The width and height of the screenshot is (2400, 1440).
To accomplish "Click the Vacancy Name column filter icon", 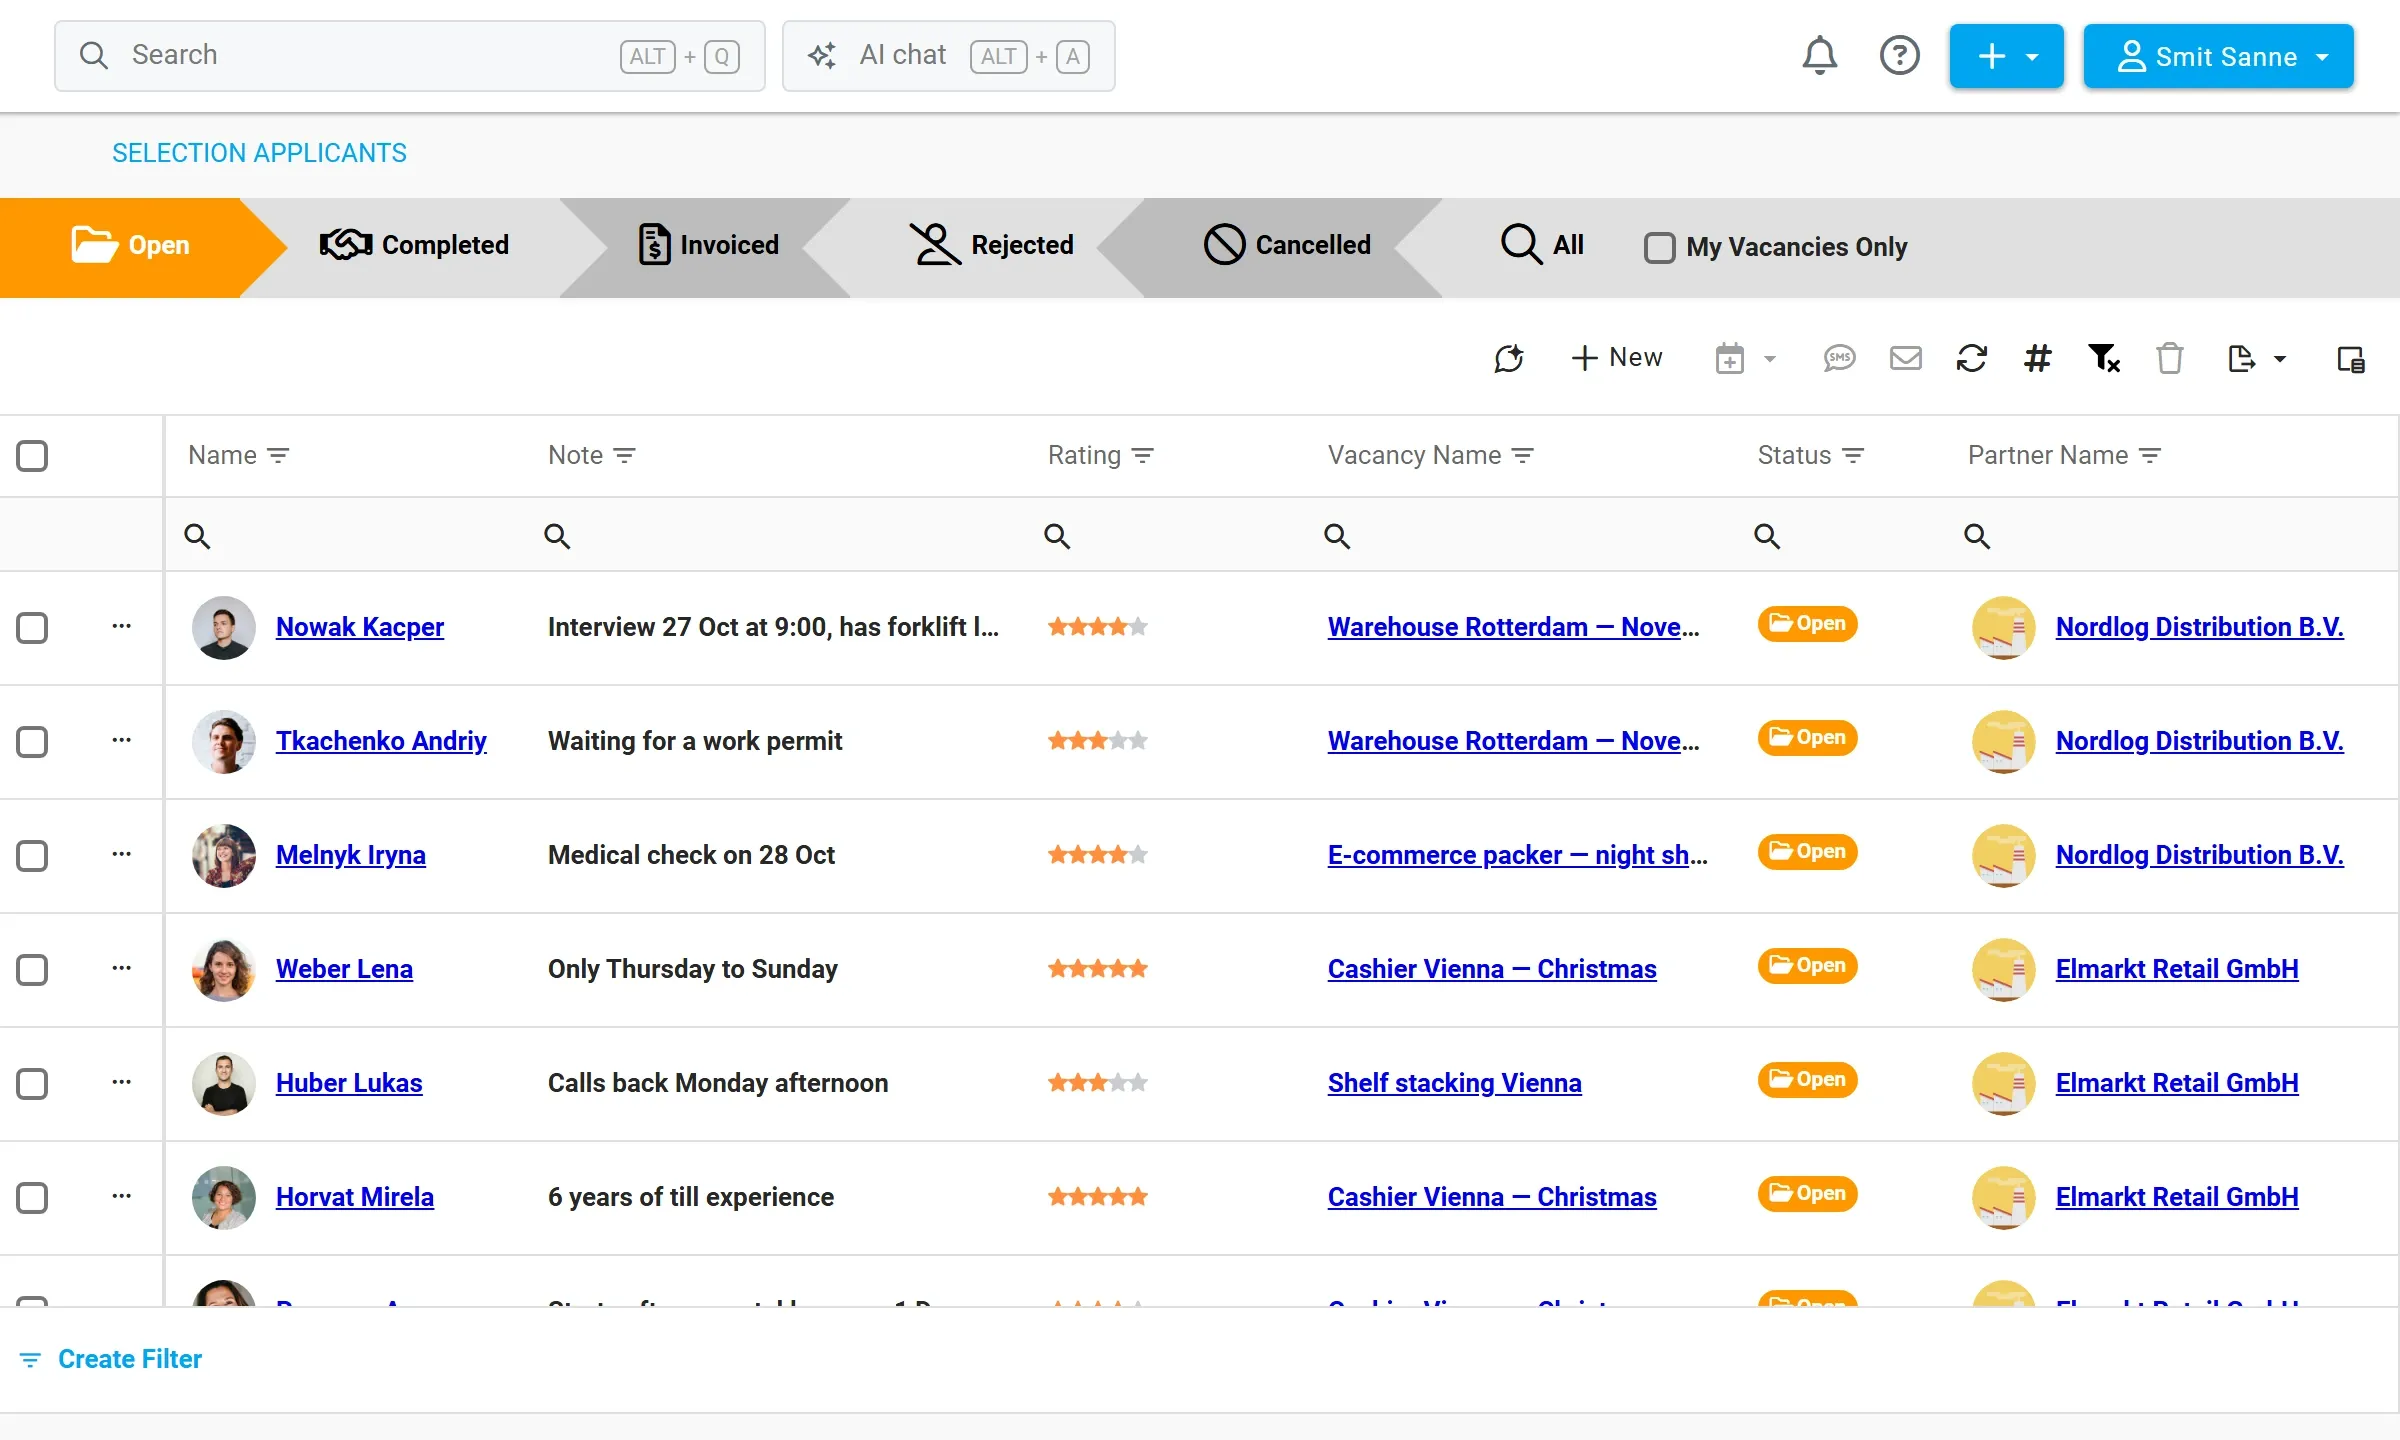I will (1522, 456).
